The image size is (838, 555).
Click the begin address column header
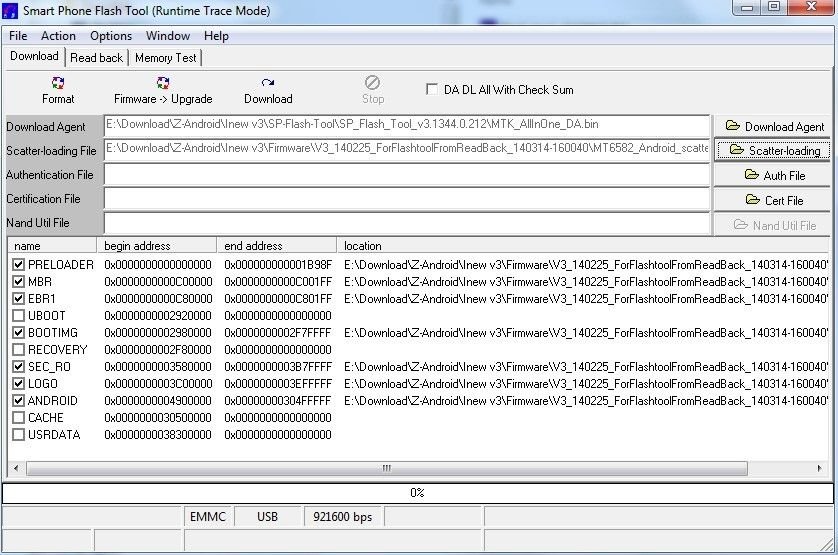[x=157, y=246]
